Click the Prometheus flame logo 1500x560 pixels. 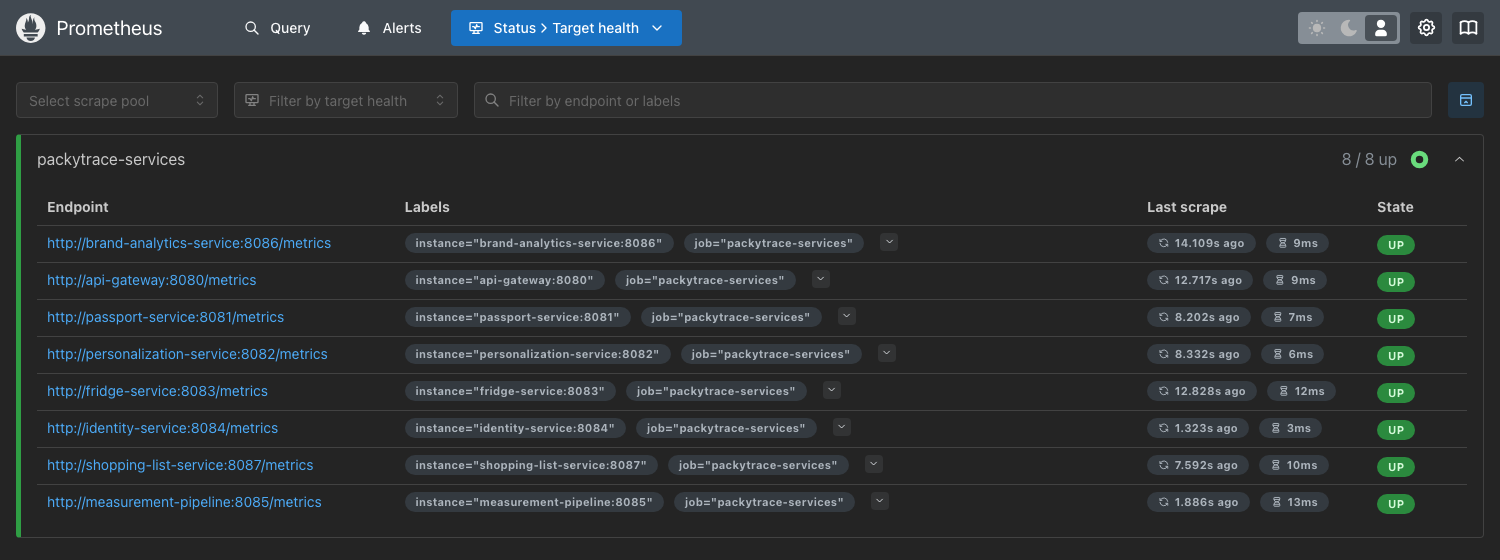(x=31, y=28)
